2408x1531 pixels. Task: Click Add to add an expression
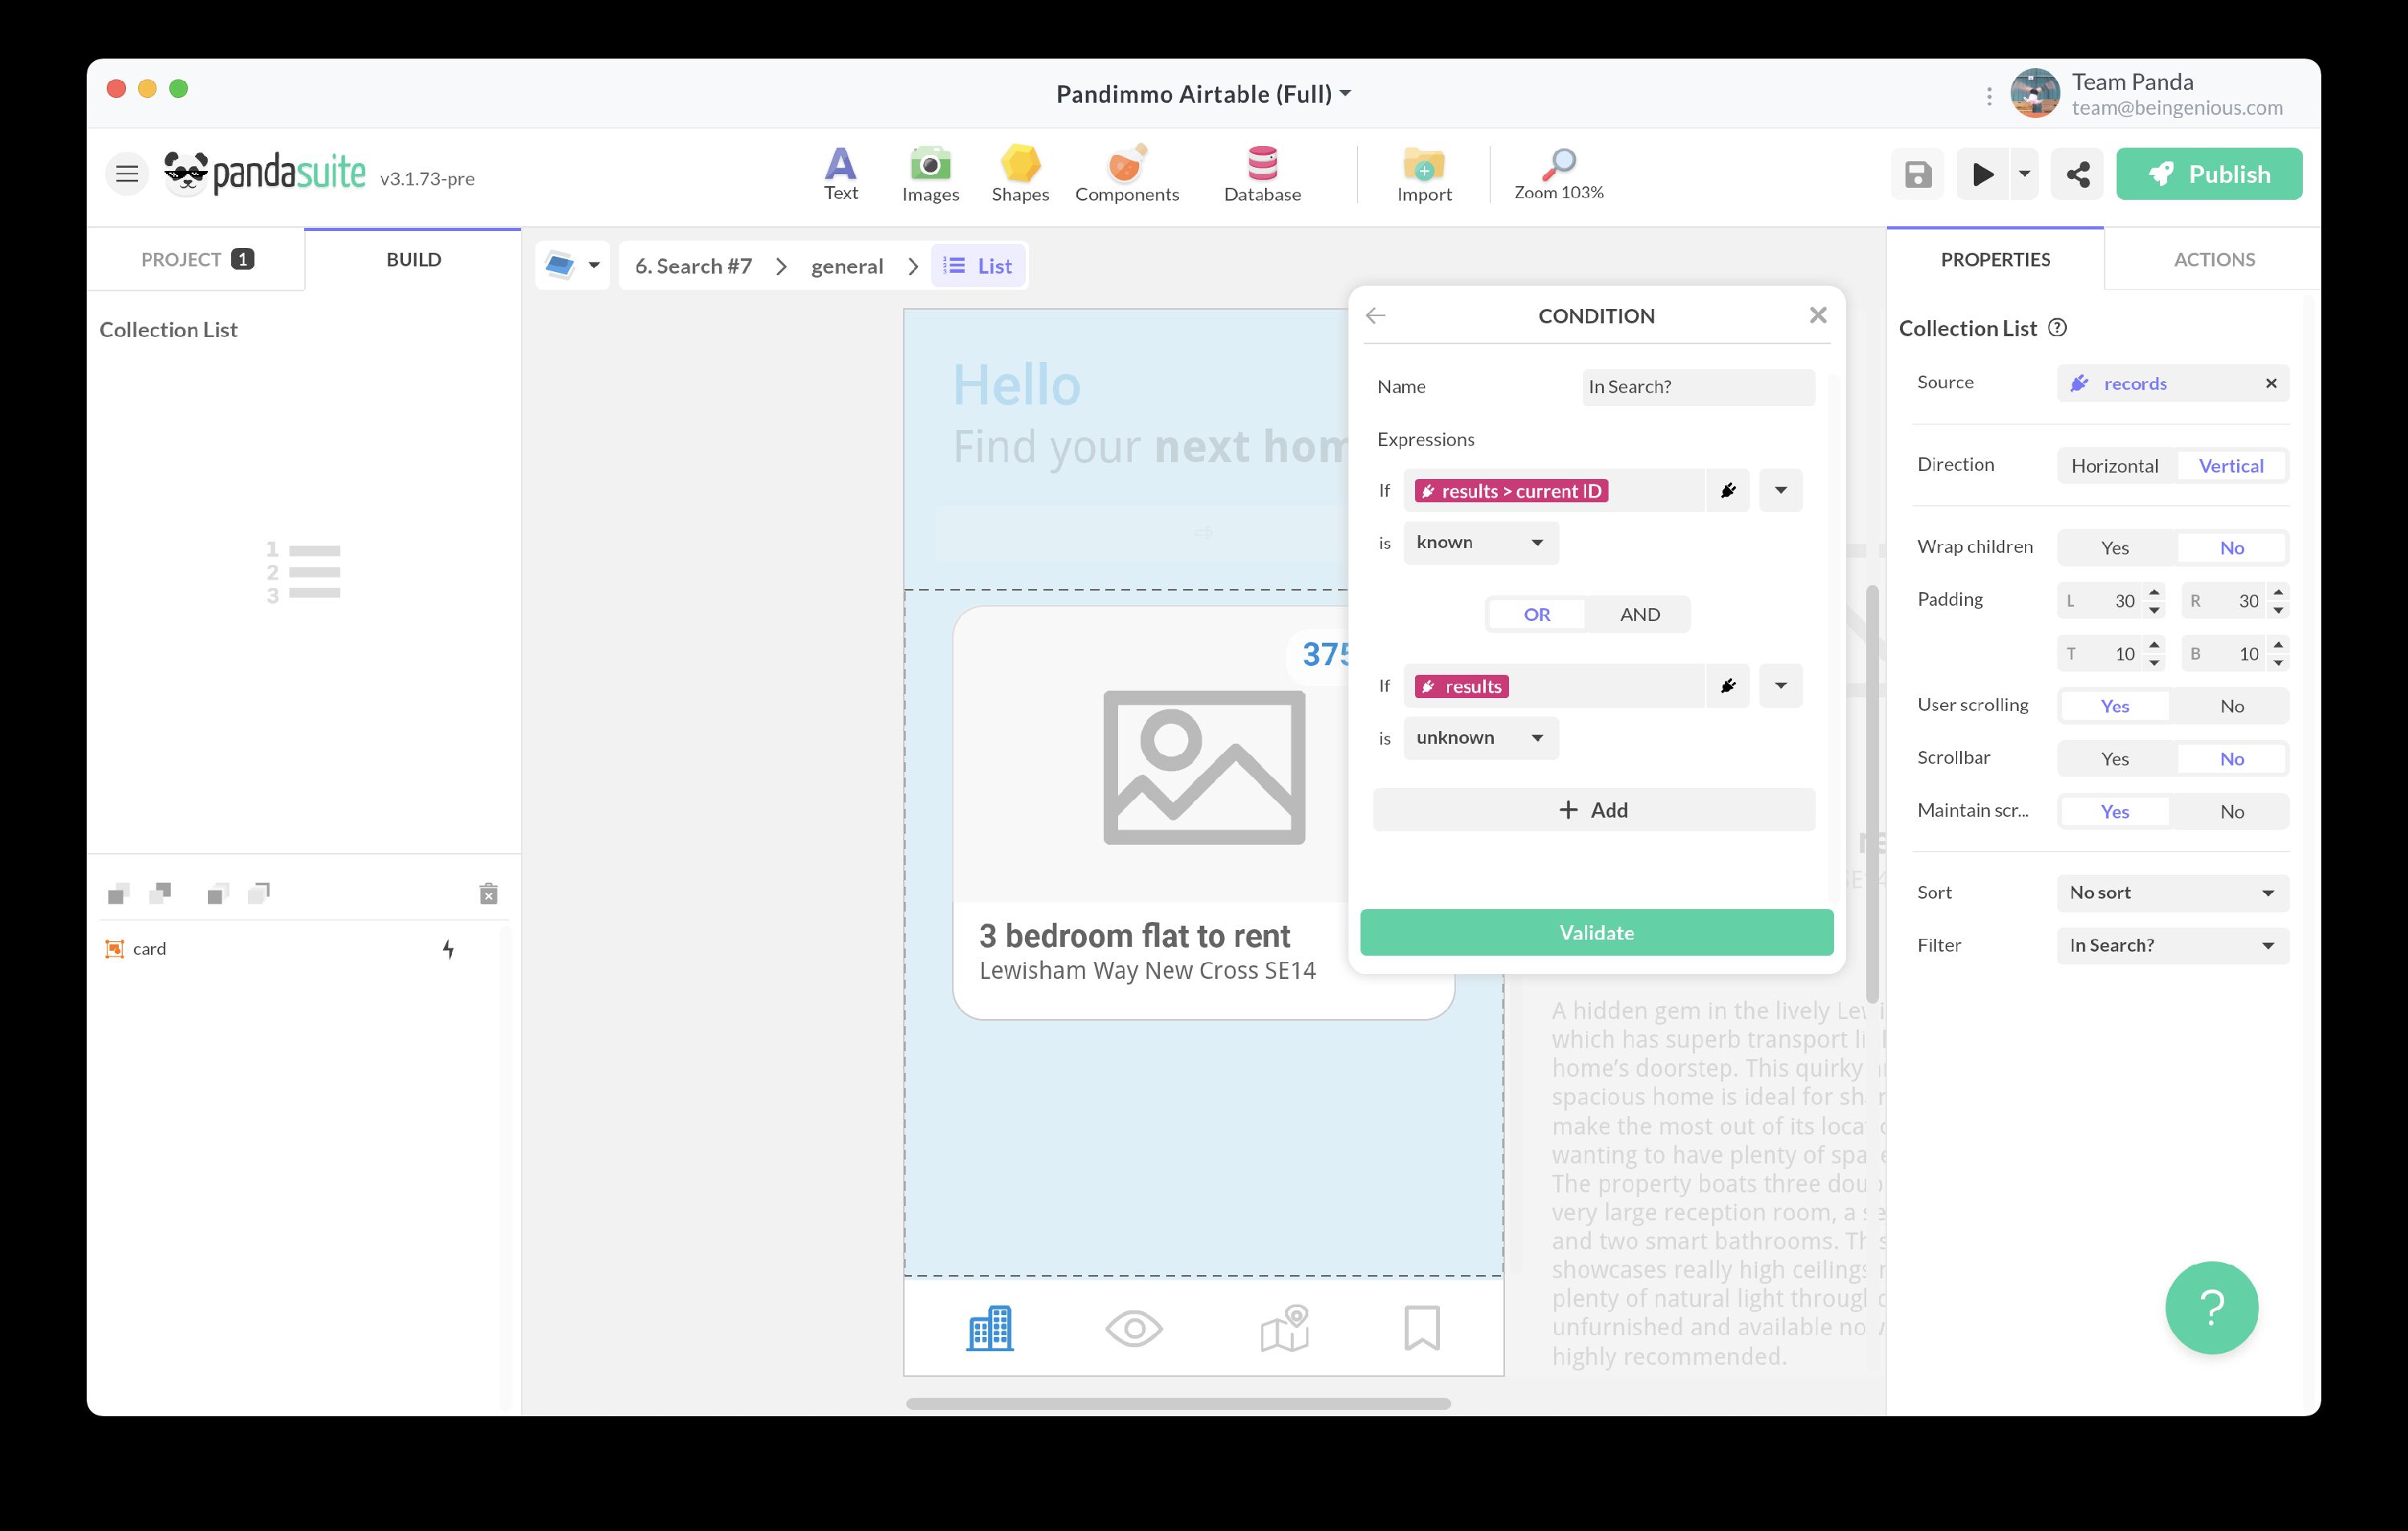[1593, 810]
